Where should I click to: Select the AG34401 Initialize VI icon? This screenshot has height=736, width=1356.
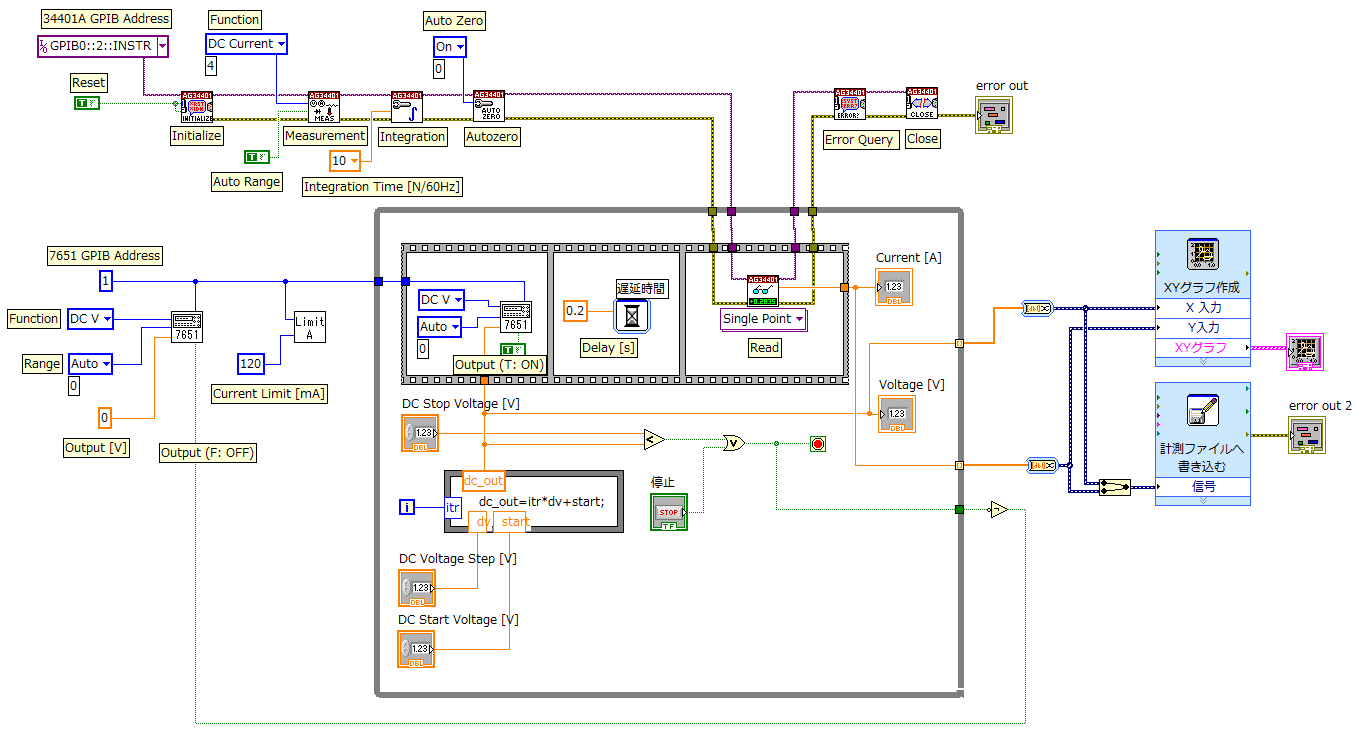[197, 107]
